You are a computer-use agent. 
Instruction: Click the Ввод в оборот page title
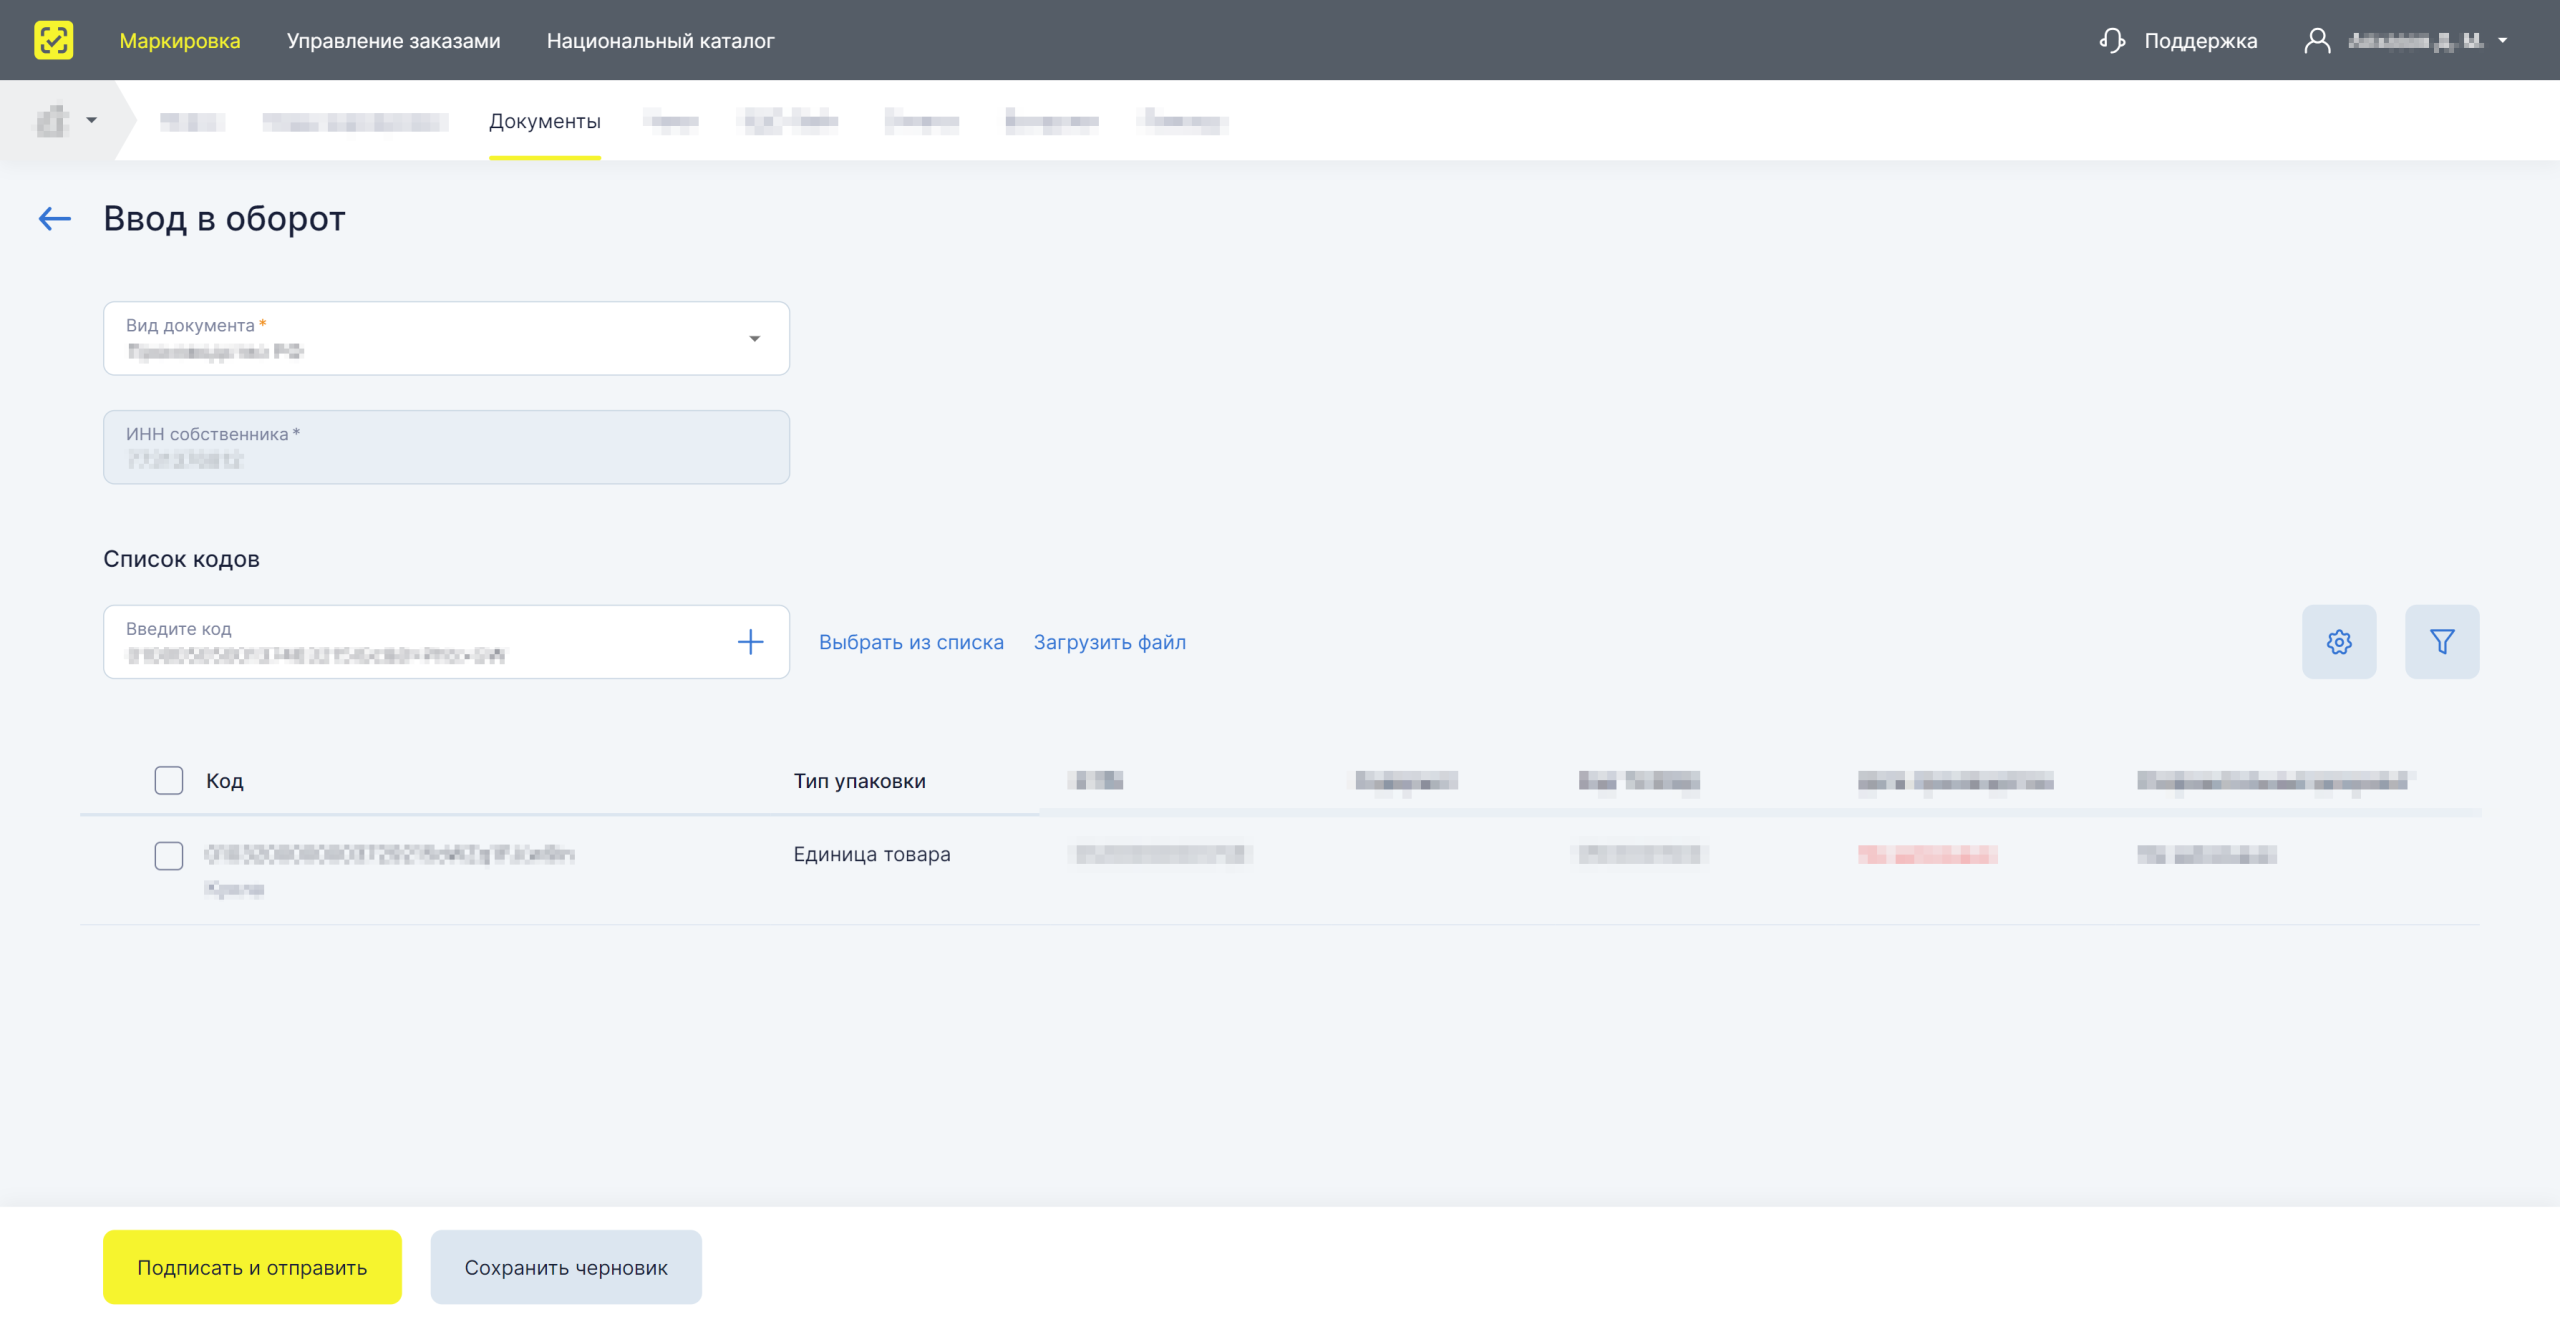(x=225, y=218)
